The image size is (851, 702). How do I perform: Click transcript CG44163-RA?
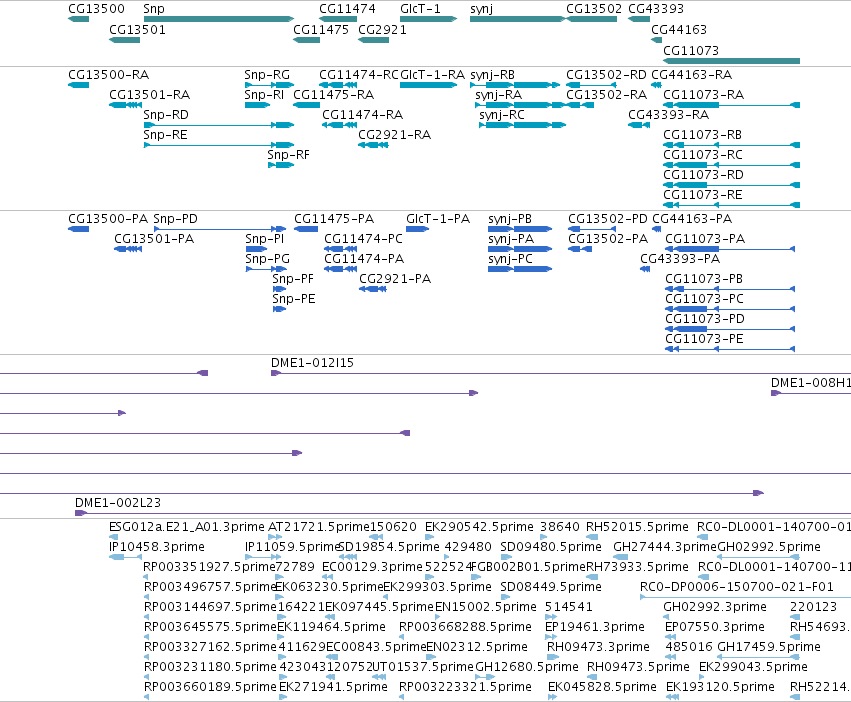tap(656, 85)
